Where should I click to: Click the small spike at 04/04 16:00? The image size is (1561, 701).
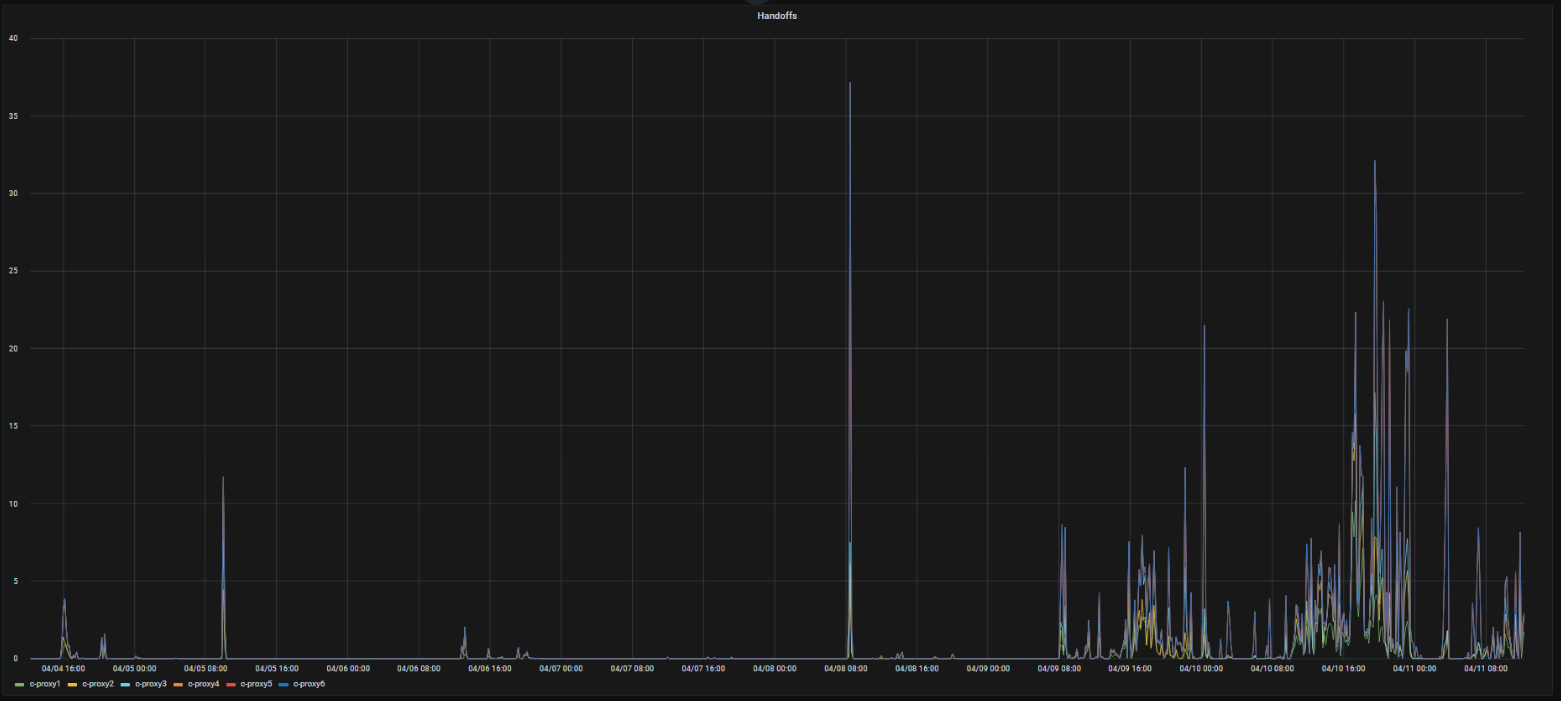(x=64, y=600)
